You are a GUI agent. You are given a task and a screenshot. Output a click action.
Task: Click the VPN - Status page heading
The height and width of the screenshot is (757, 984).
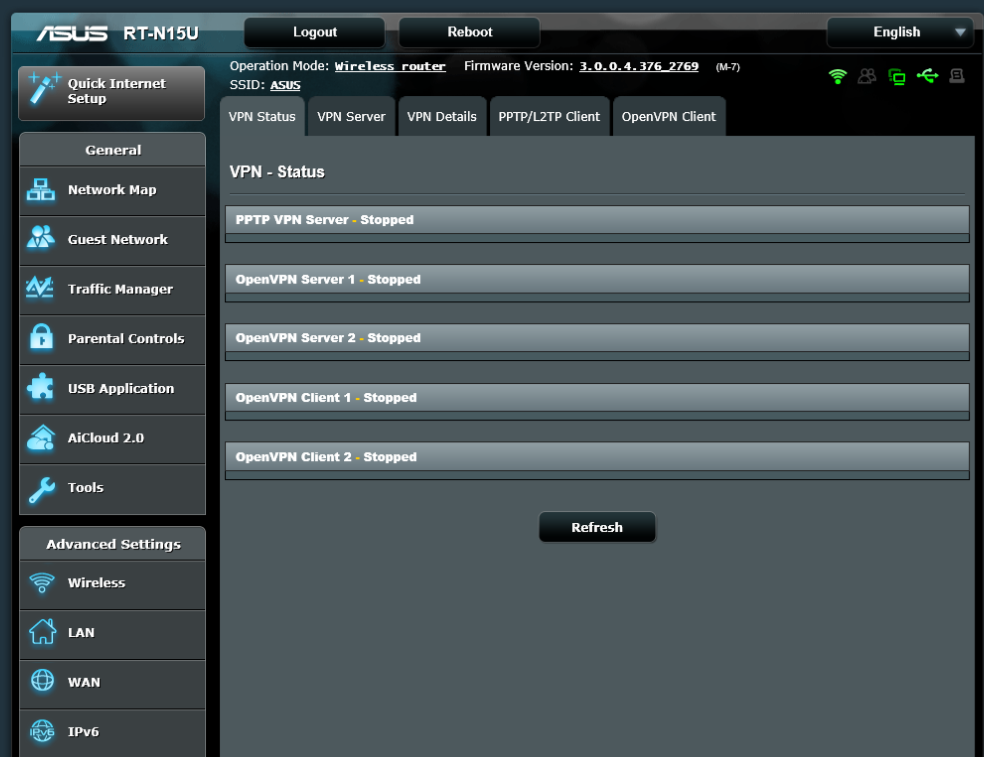pyautogui.click(x=277, y=172)
